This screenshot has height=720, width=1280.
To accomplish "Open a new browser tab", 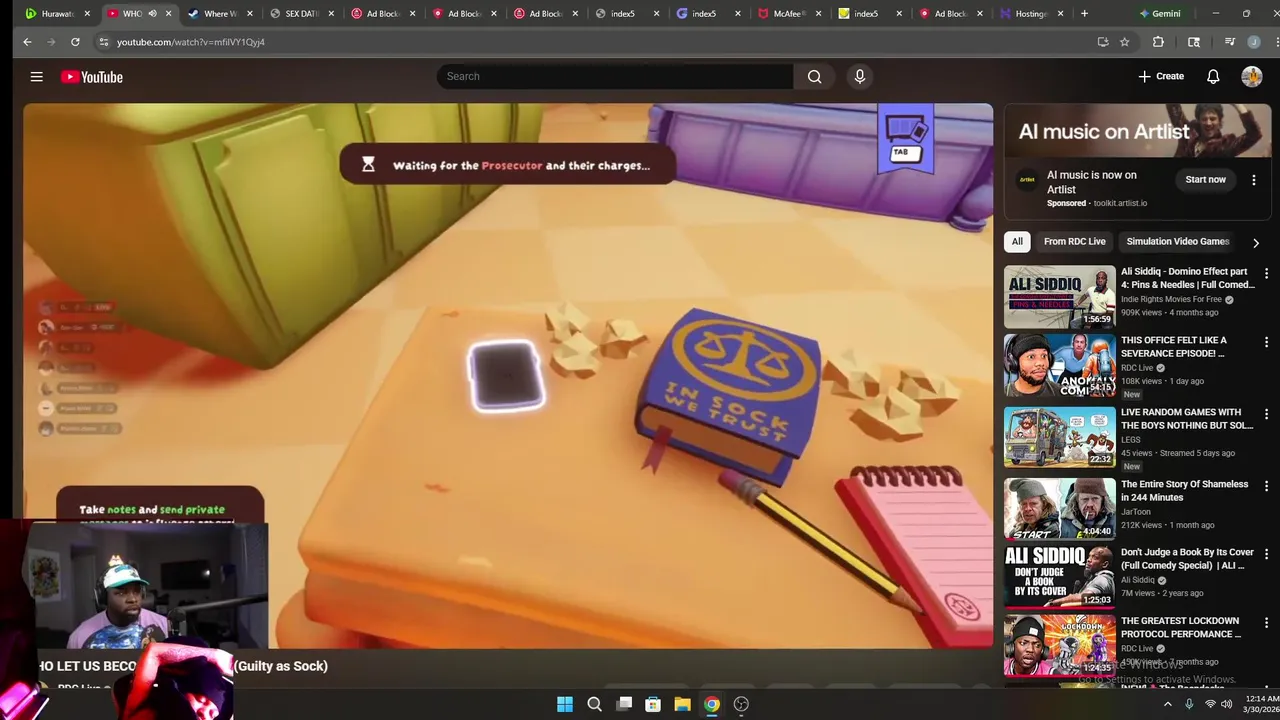I will pyautogui.click(x=1084, y=14).
